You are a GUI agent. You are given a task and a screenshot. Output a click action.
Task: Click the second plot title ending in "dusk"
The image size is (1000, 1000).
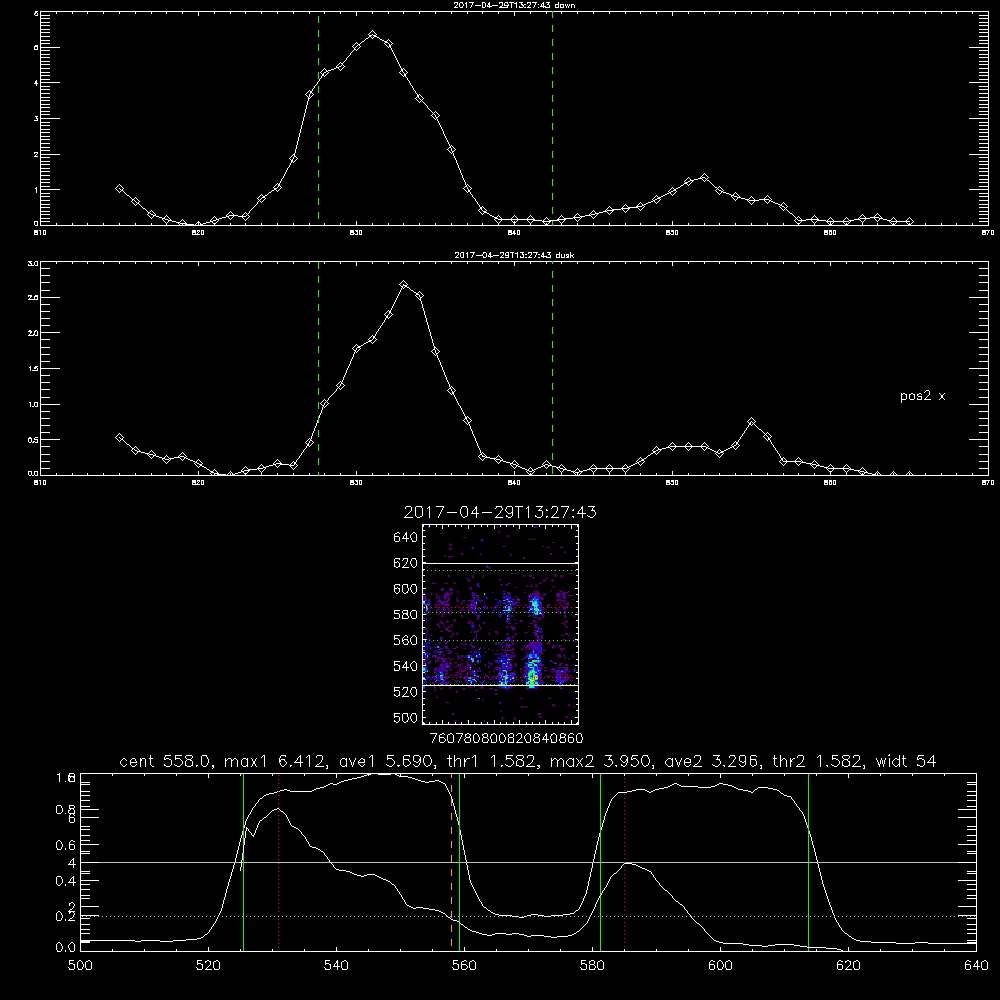(514, 255)
